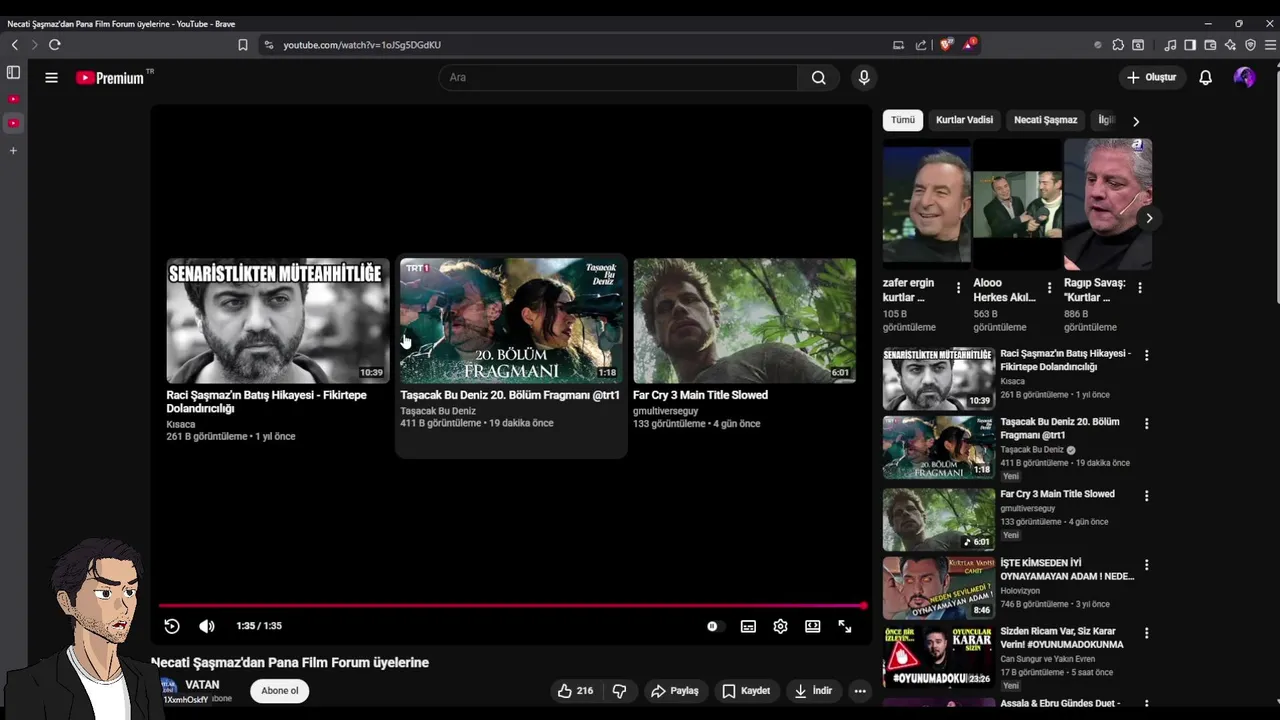
Task: Mute the video volume
Action: 207,626
